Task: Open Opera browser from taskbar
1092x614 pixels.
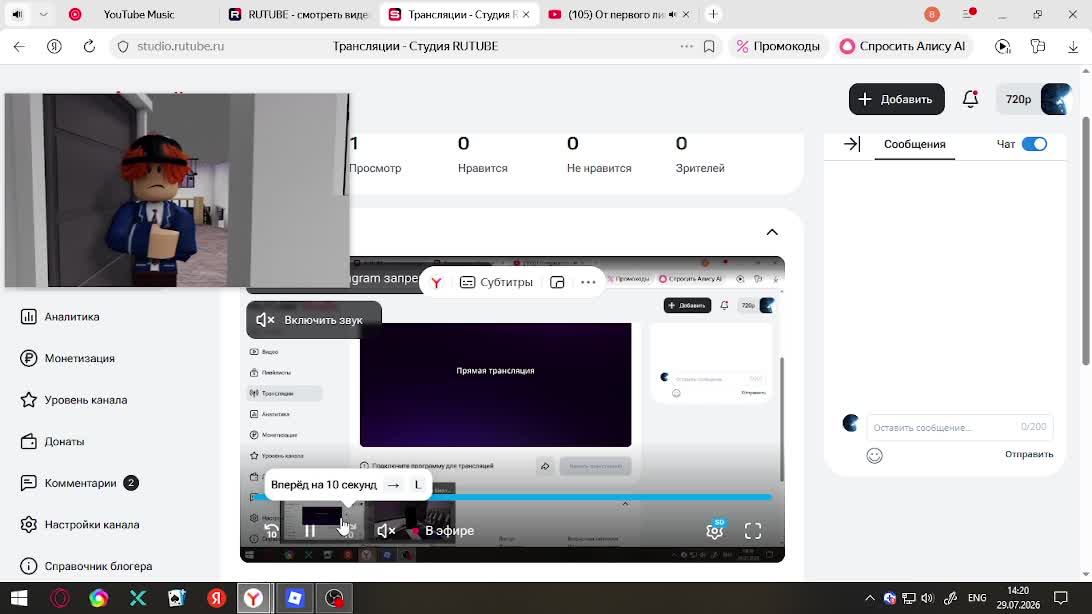Action: [x=60, y=598]
